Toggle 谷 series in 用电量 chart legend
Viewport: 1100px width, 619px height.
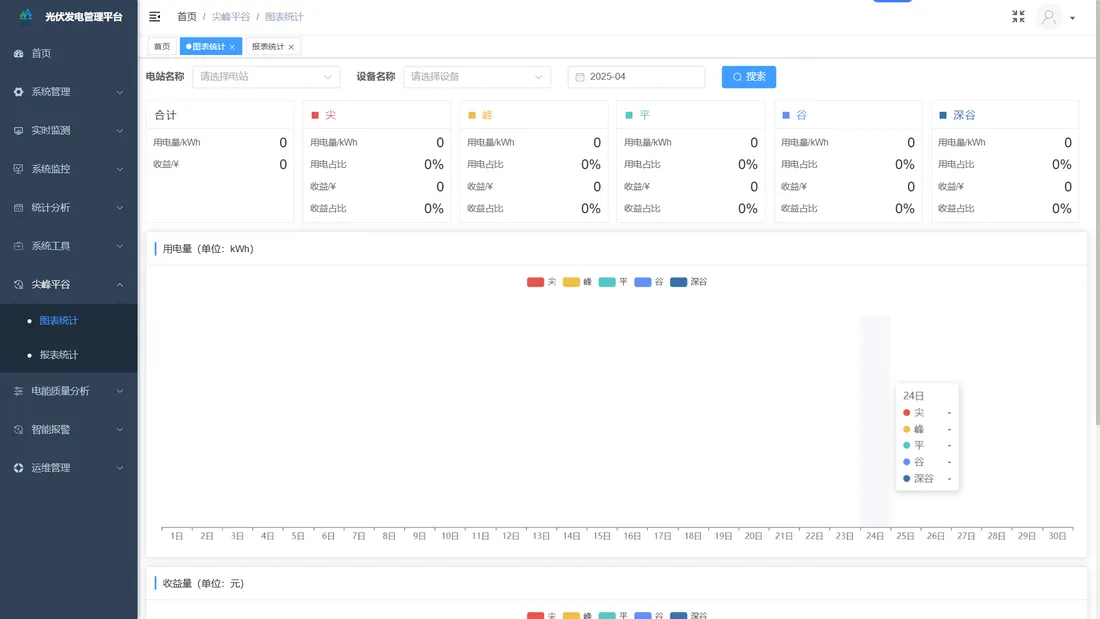click(649, 282)
